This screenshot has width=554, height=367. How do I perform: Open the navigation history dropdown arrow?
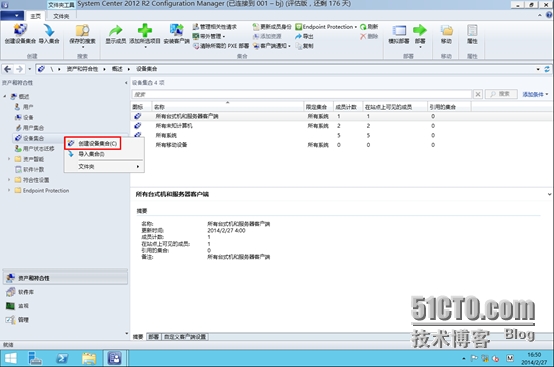(30, 69)
